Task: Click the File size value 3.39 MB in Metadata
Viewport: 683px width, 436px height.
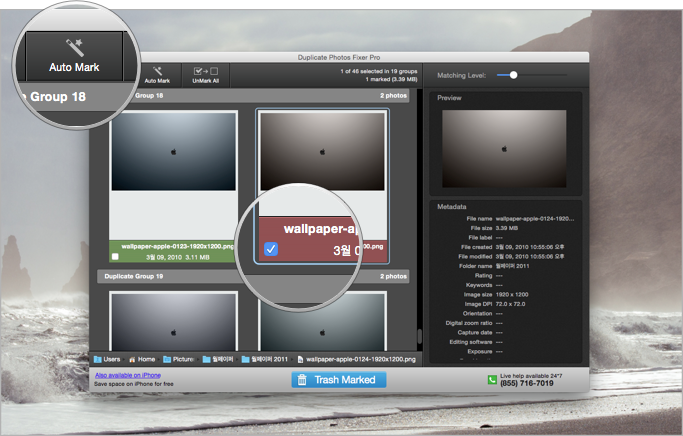Action: [507, 228]
